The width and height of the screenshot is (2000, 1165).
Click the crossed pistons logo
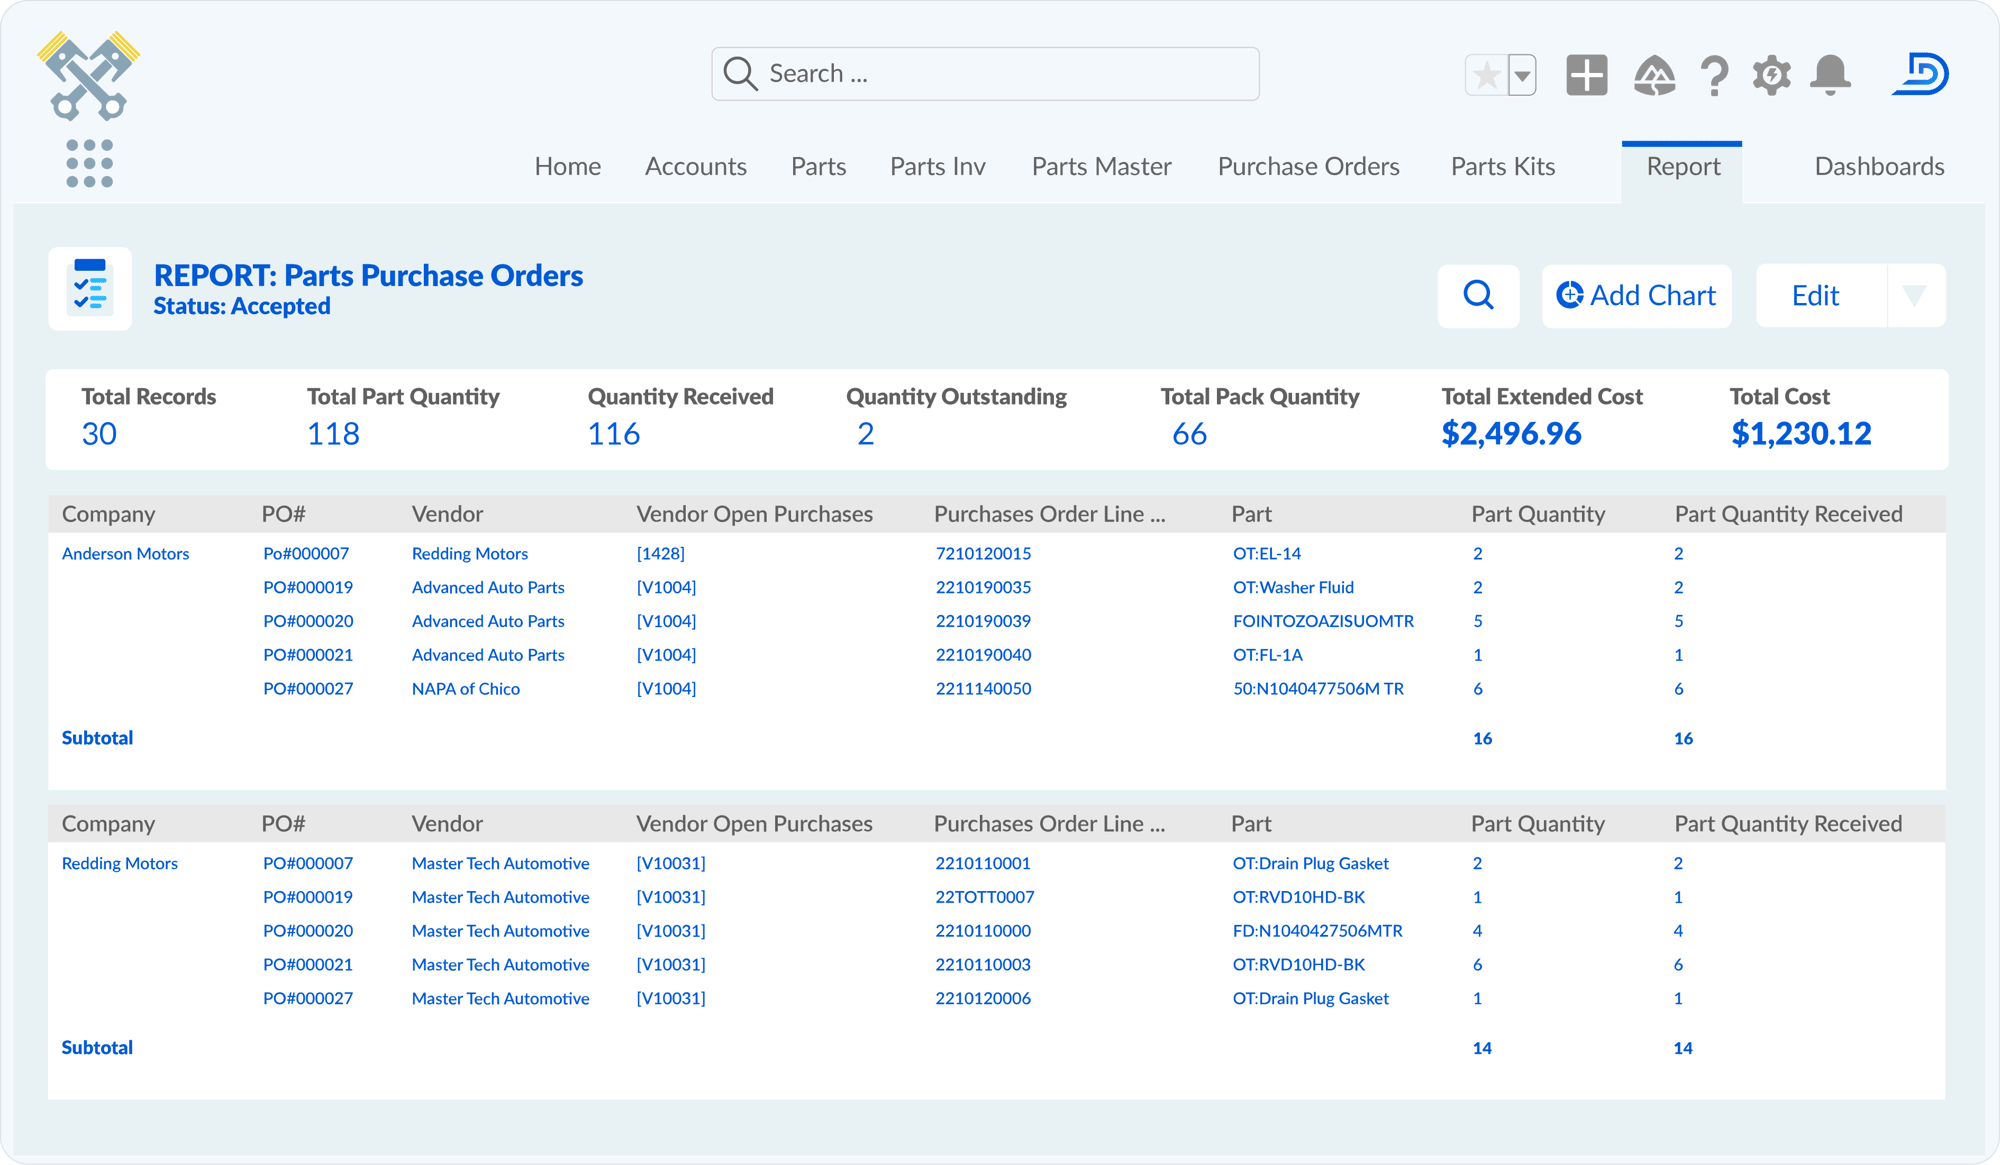pyautogui.click(x=89, y=76)
